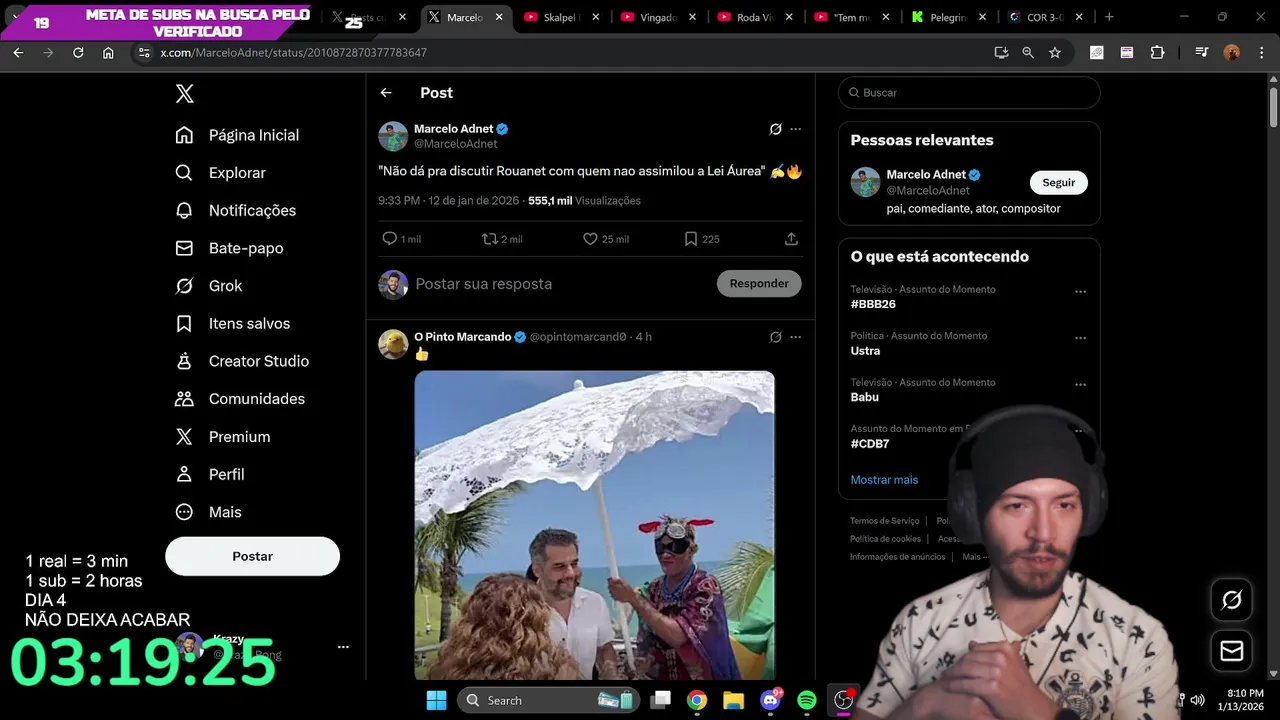Open the beach umbrella image in reply
Screen dimensions: 1280x720
[594, 525]
